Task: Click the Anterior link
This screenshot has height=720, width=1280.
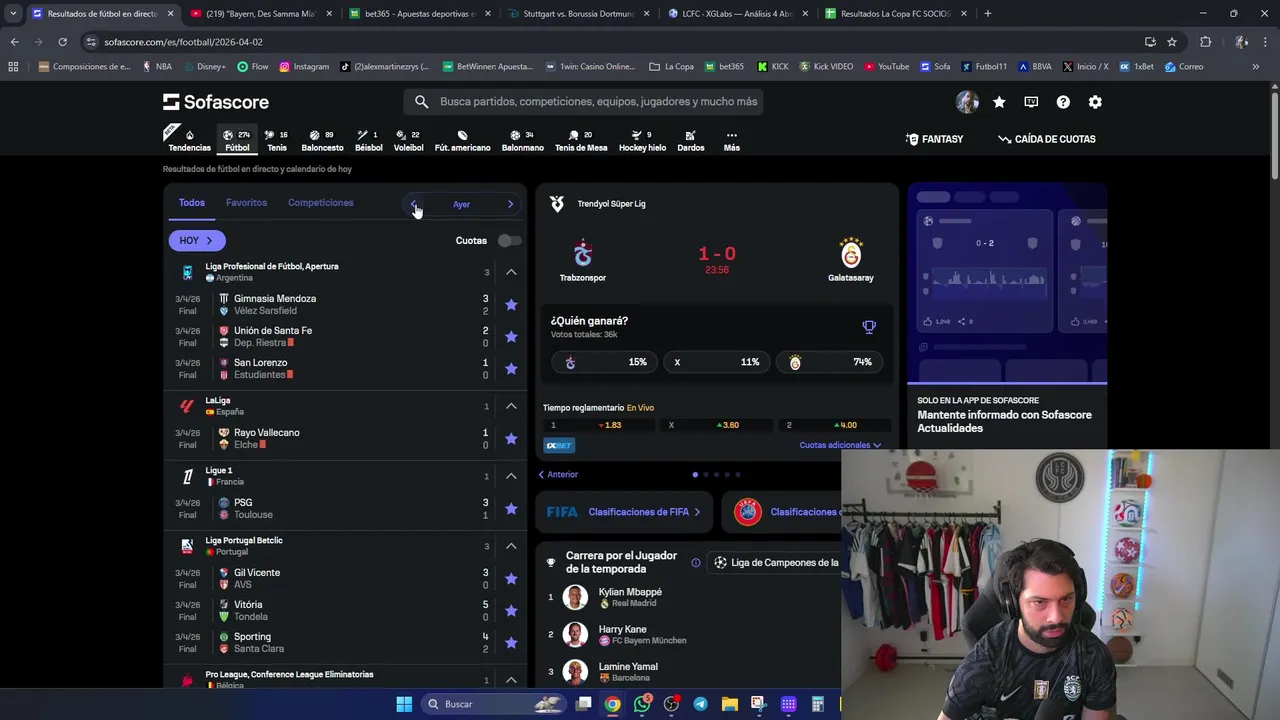Action: [558, 475]
